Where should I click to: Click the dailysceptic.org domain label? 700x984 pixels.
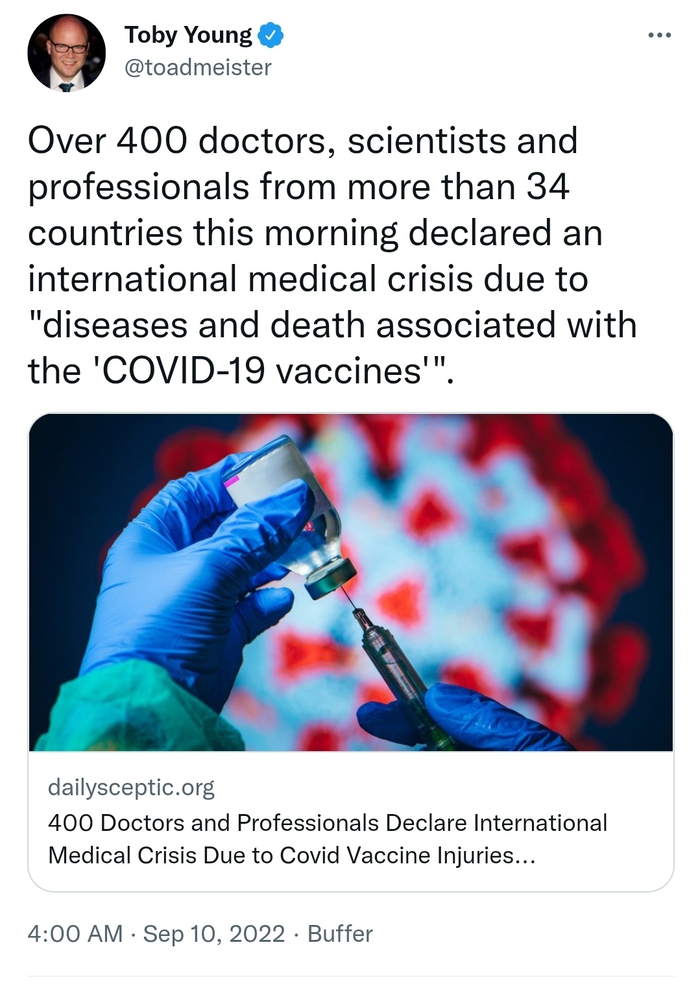pyautogui.click(x=131, y=787)
